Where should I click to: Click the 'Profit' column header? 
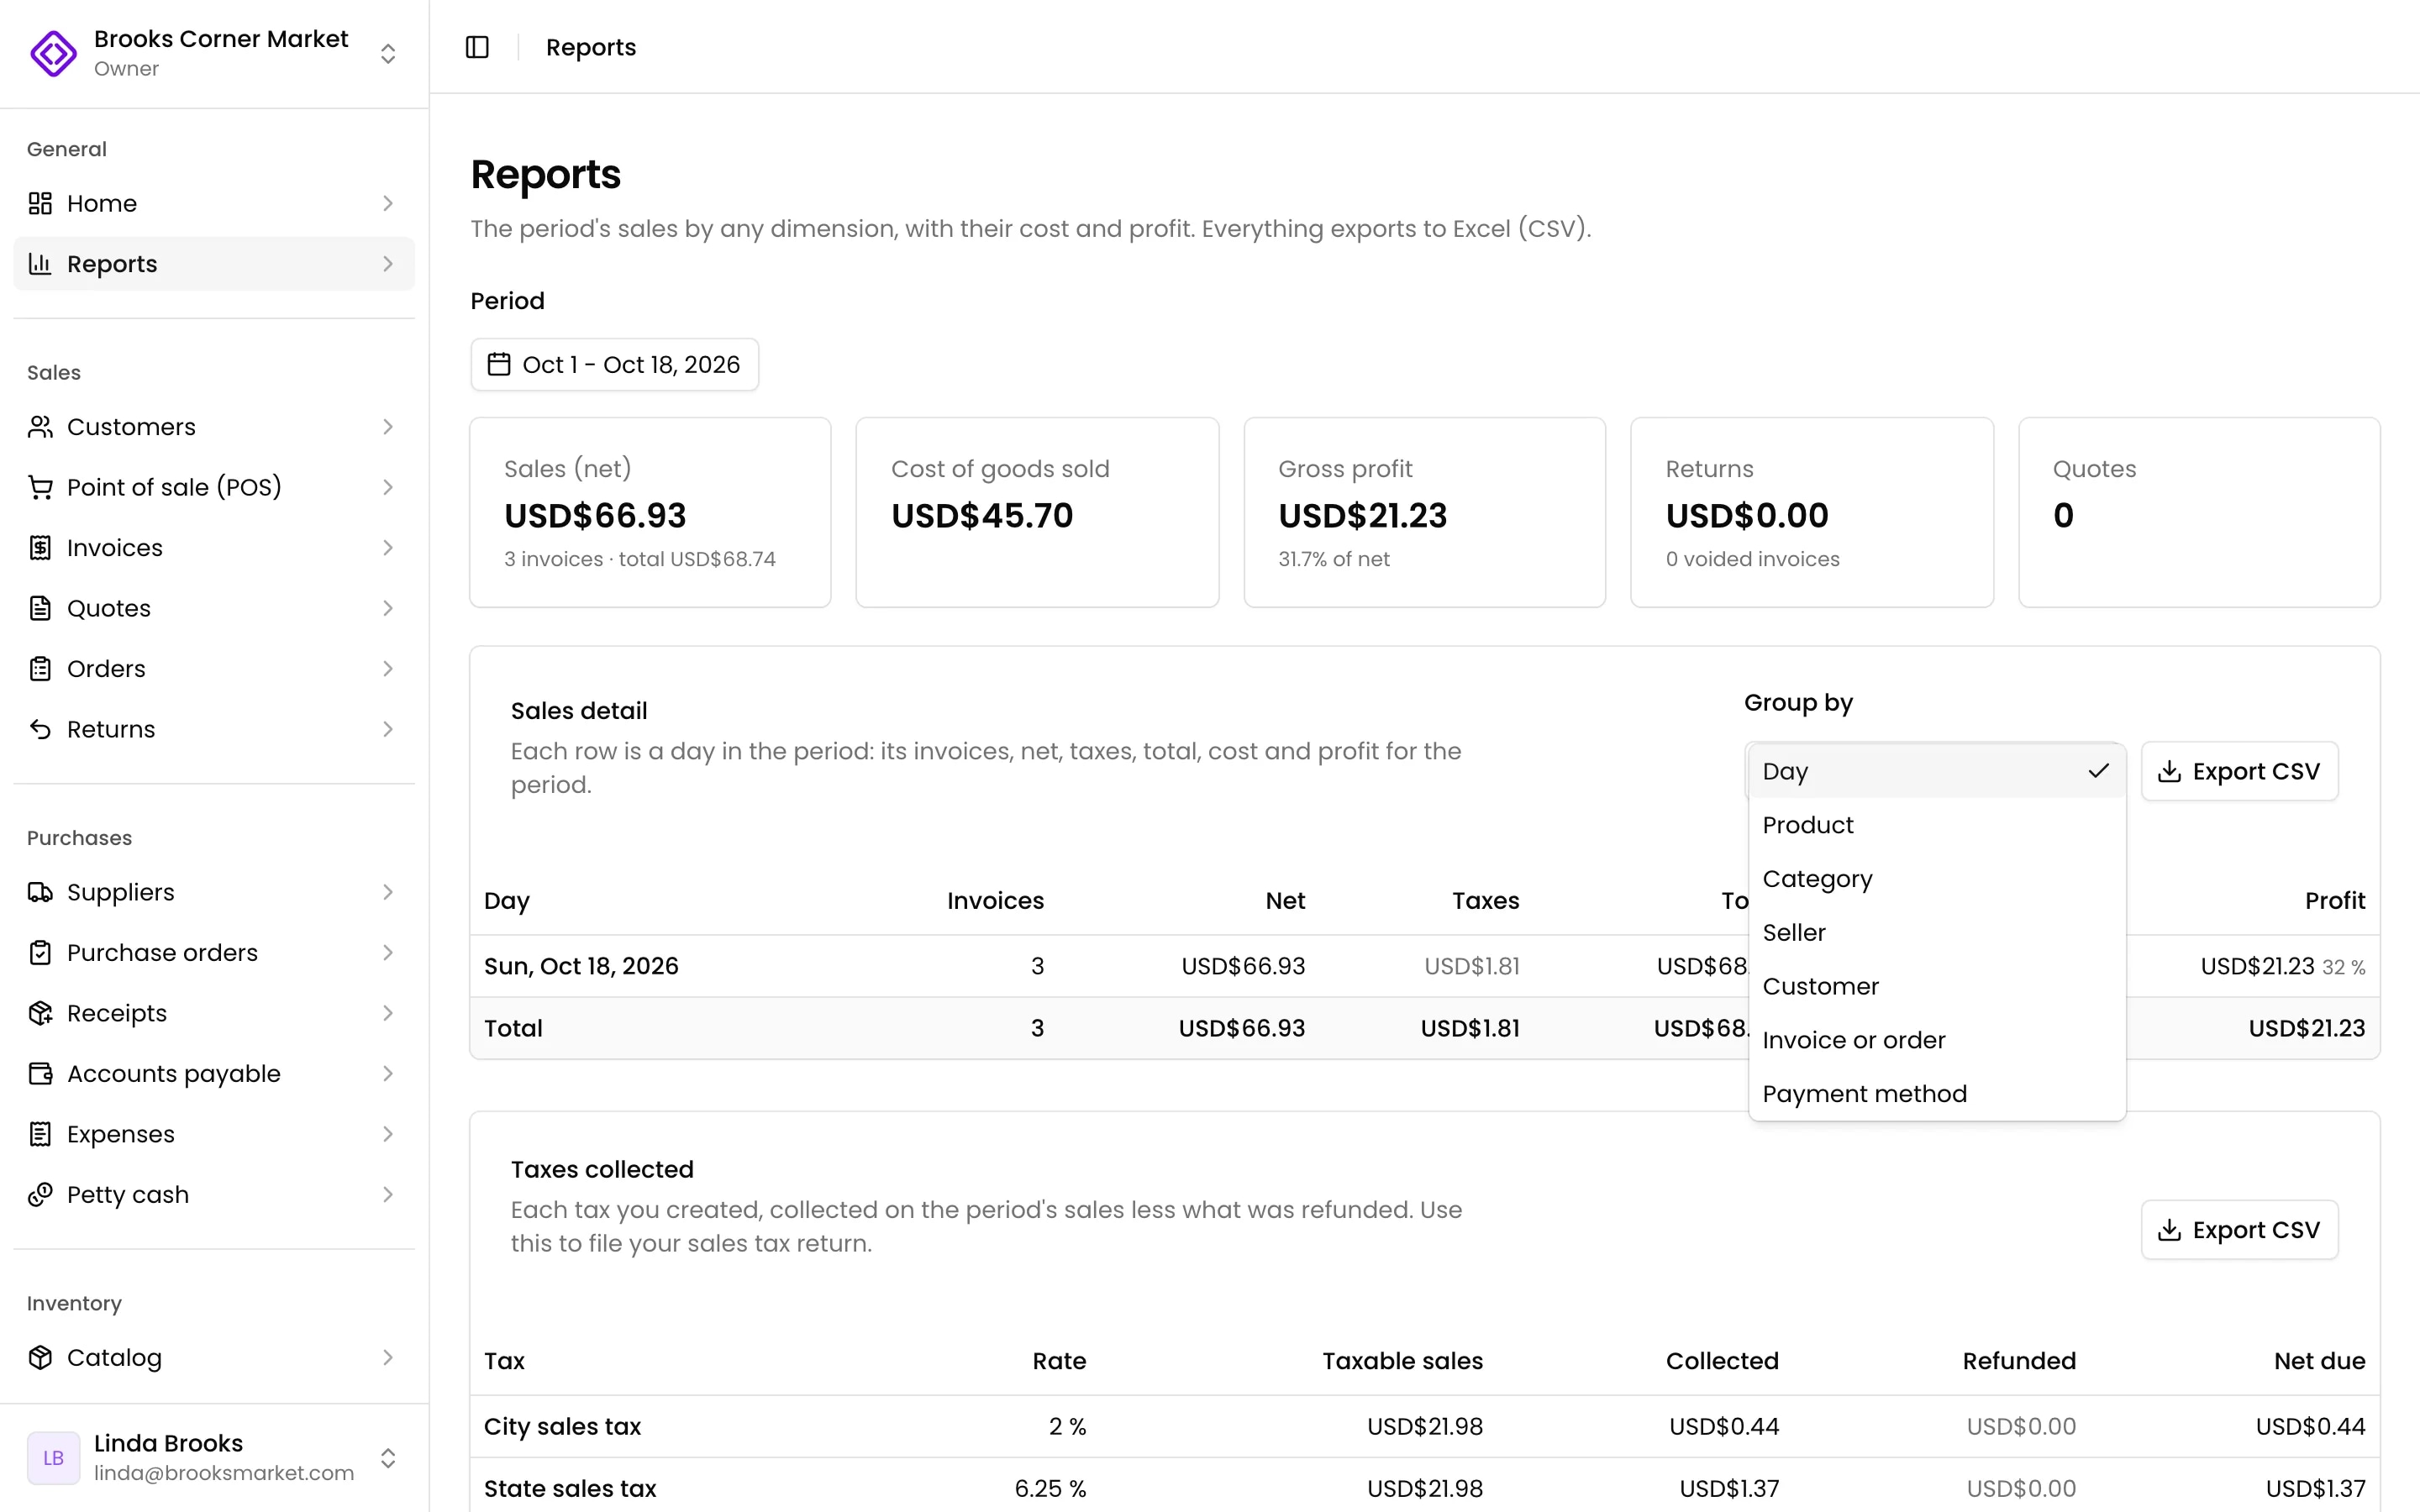point(2335,901)
